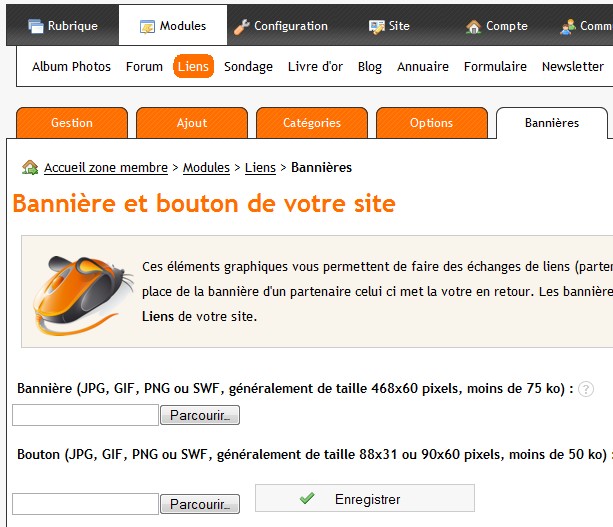Click the Site pencil icon
The width and height of the screenshot is (613, 527).
(x=376, y=27)
